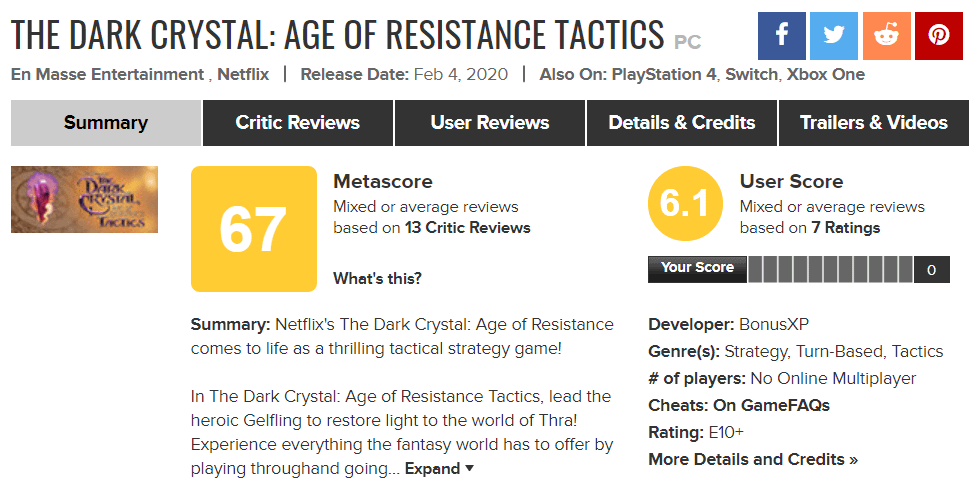Click the What's this? link
Screen dimensions: 978x480
point(377,278)
